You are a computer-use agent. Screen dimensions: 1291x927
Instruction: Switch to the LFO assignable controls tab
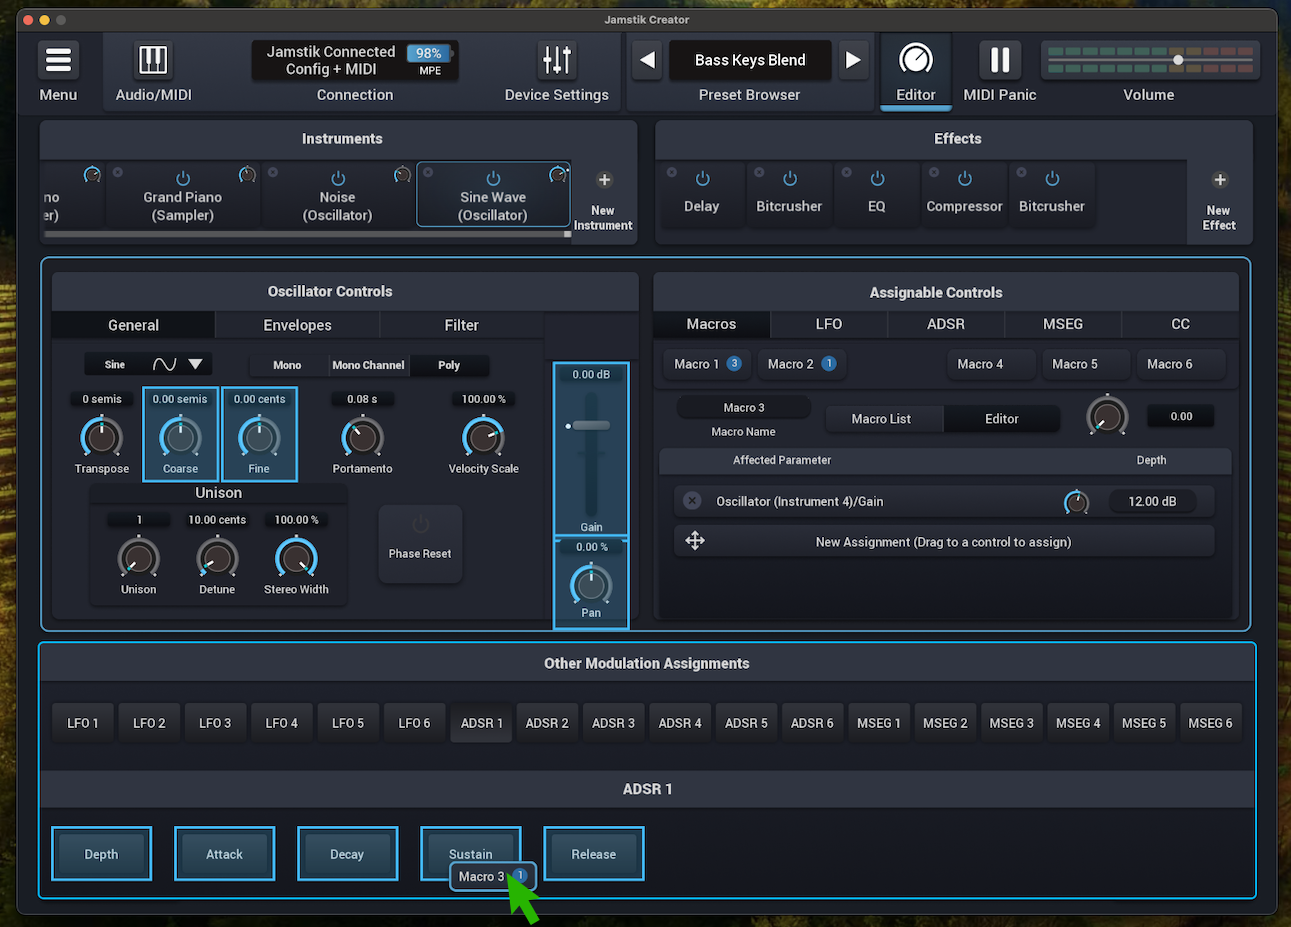coord(828,324)
